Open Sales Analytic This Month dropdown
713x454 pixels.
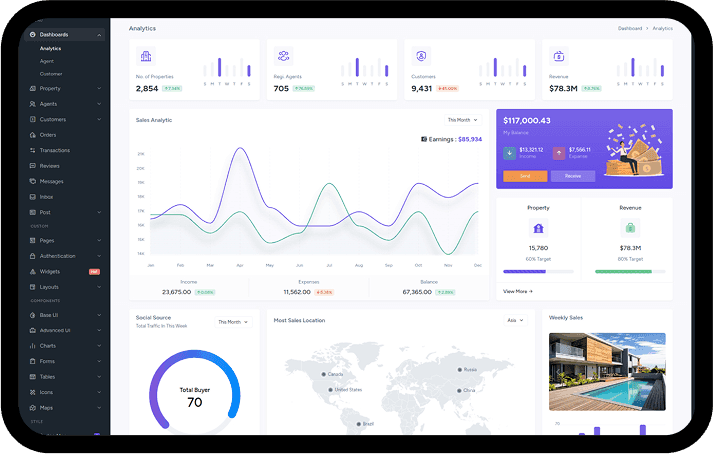click(463, 120)
